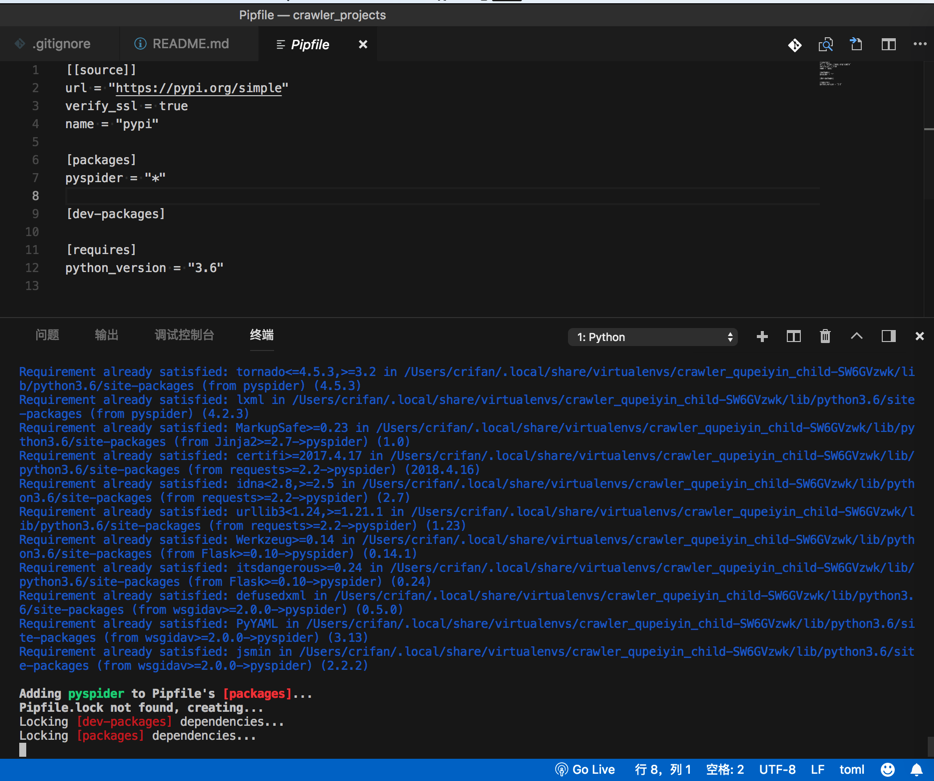Close the Pipfile tab
The height and width of the screenshot is (781, 934).
pos(363,45)
